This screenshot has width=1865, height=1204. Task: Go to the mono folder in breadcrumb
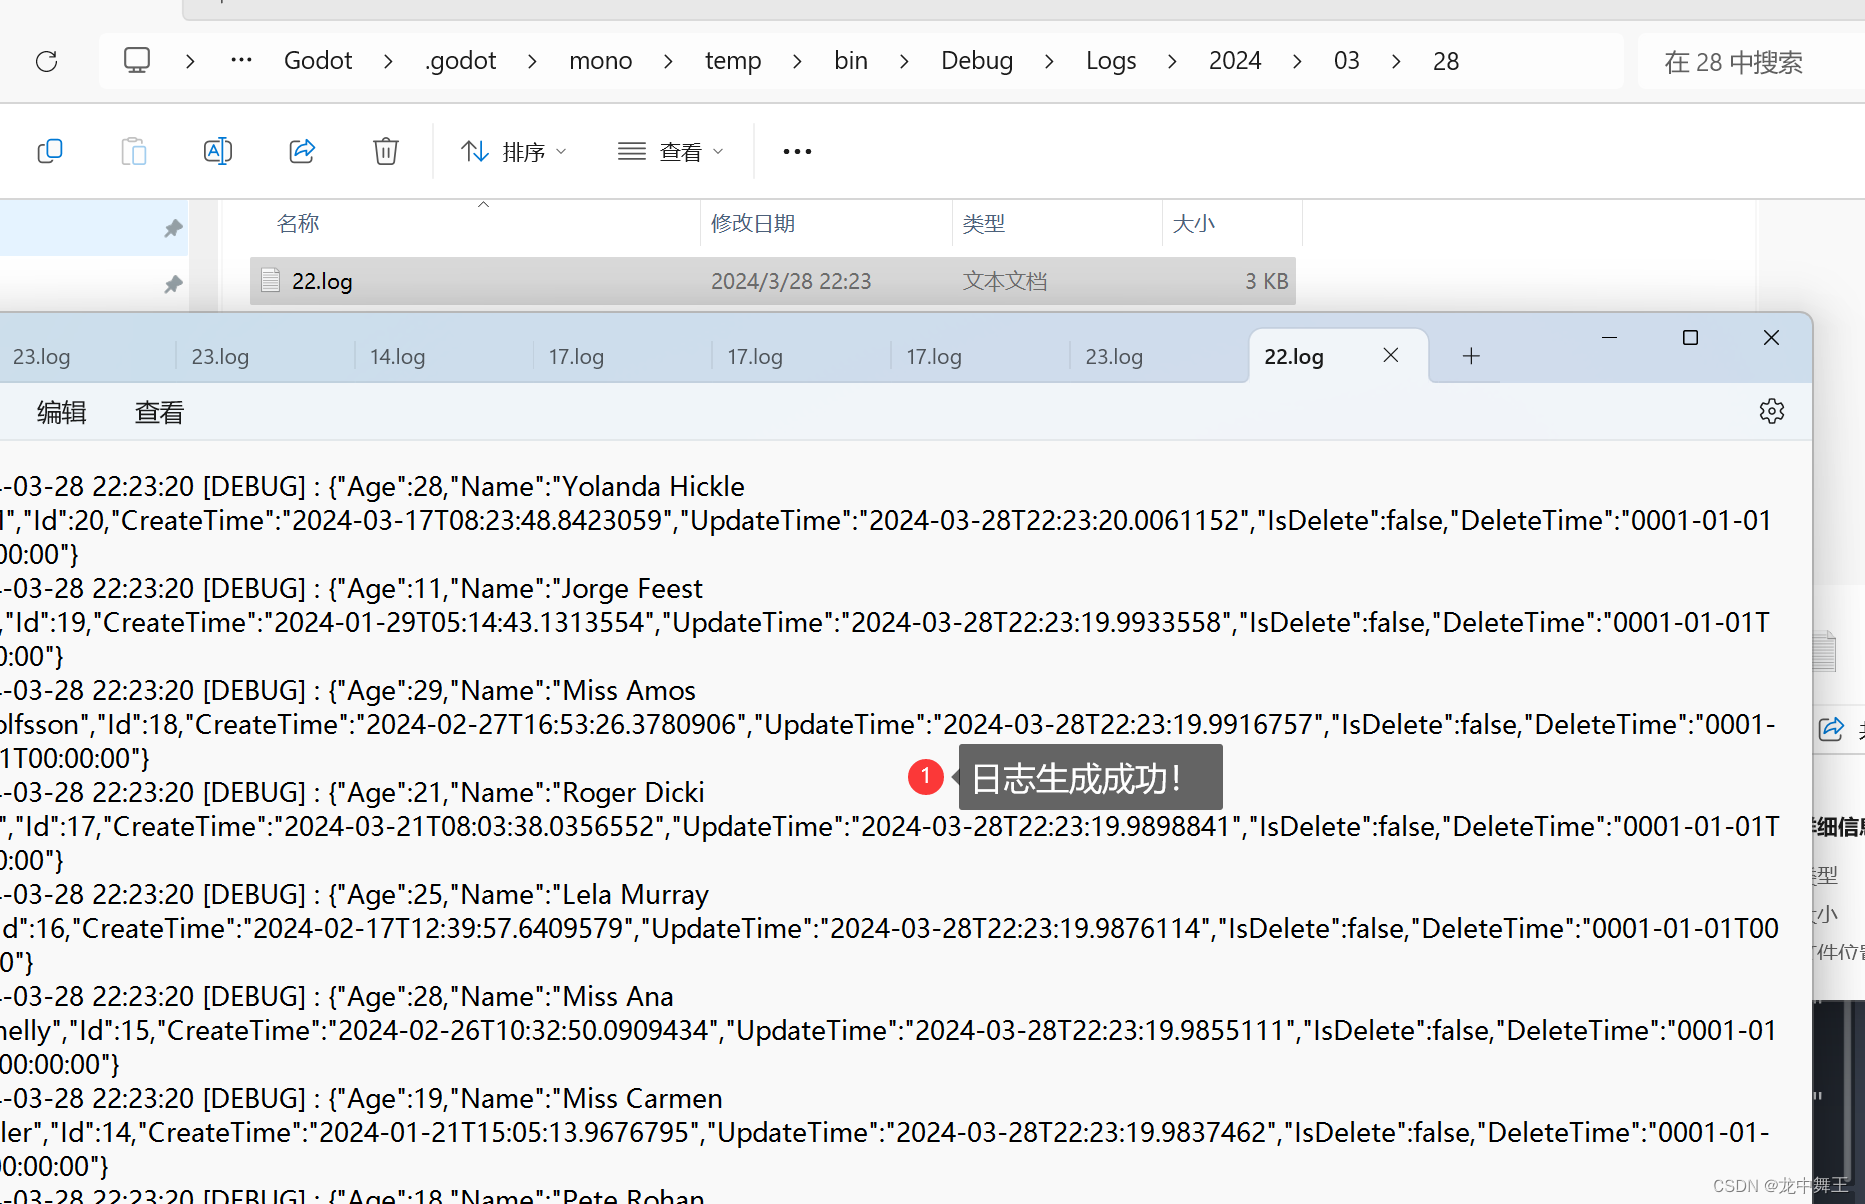pos(600,61)
